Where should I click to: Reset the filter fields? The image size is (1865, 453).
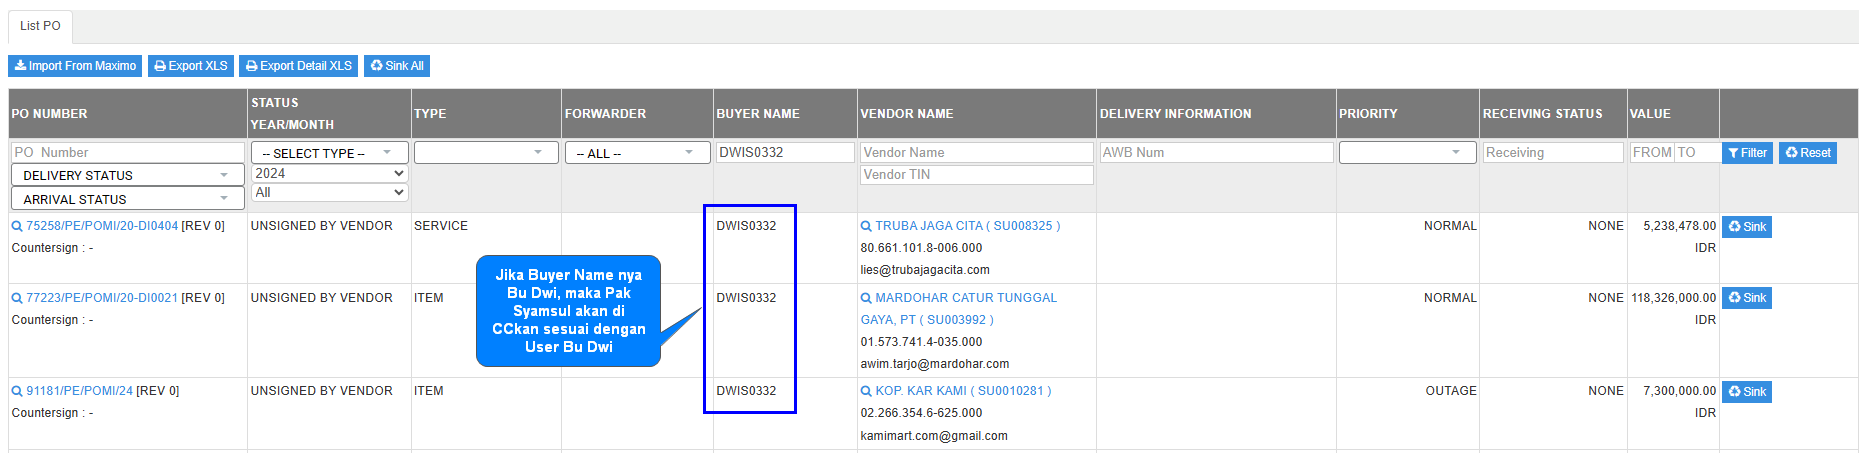tap(1807, 153)
